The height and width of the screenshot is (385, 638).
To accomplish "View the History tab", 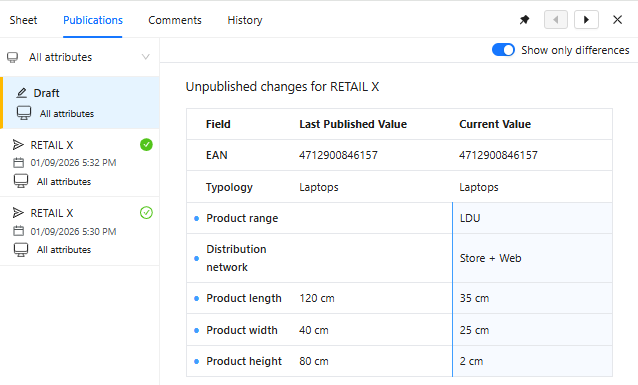I will coord(245,20).
